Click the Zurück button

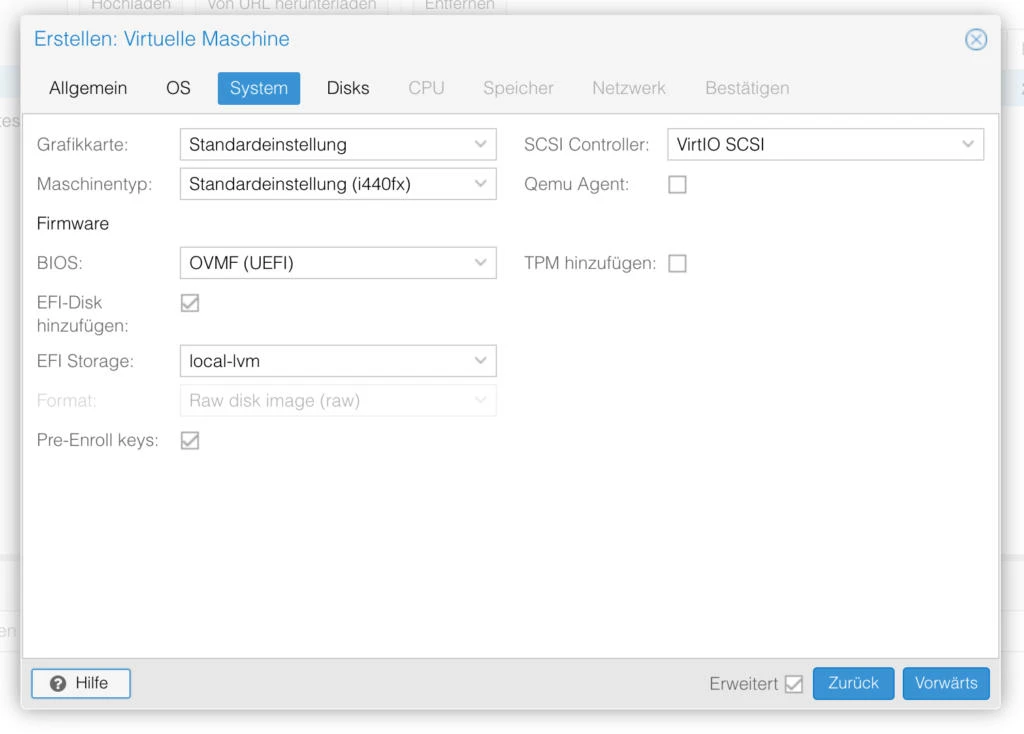point(853,683)
